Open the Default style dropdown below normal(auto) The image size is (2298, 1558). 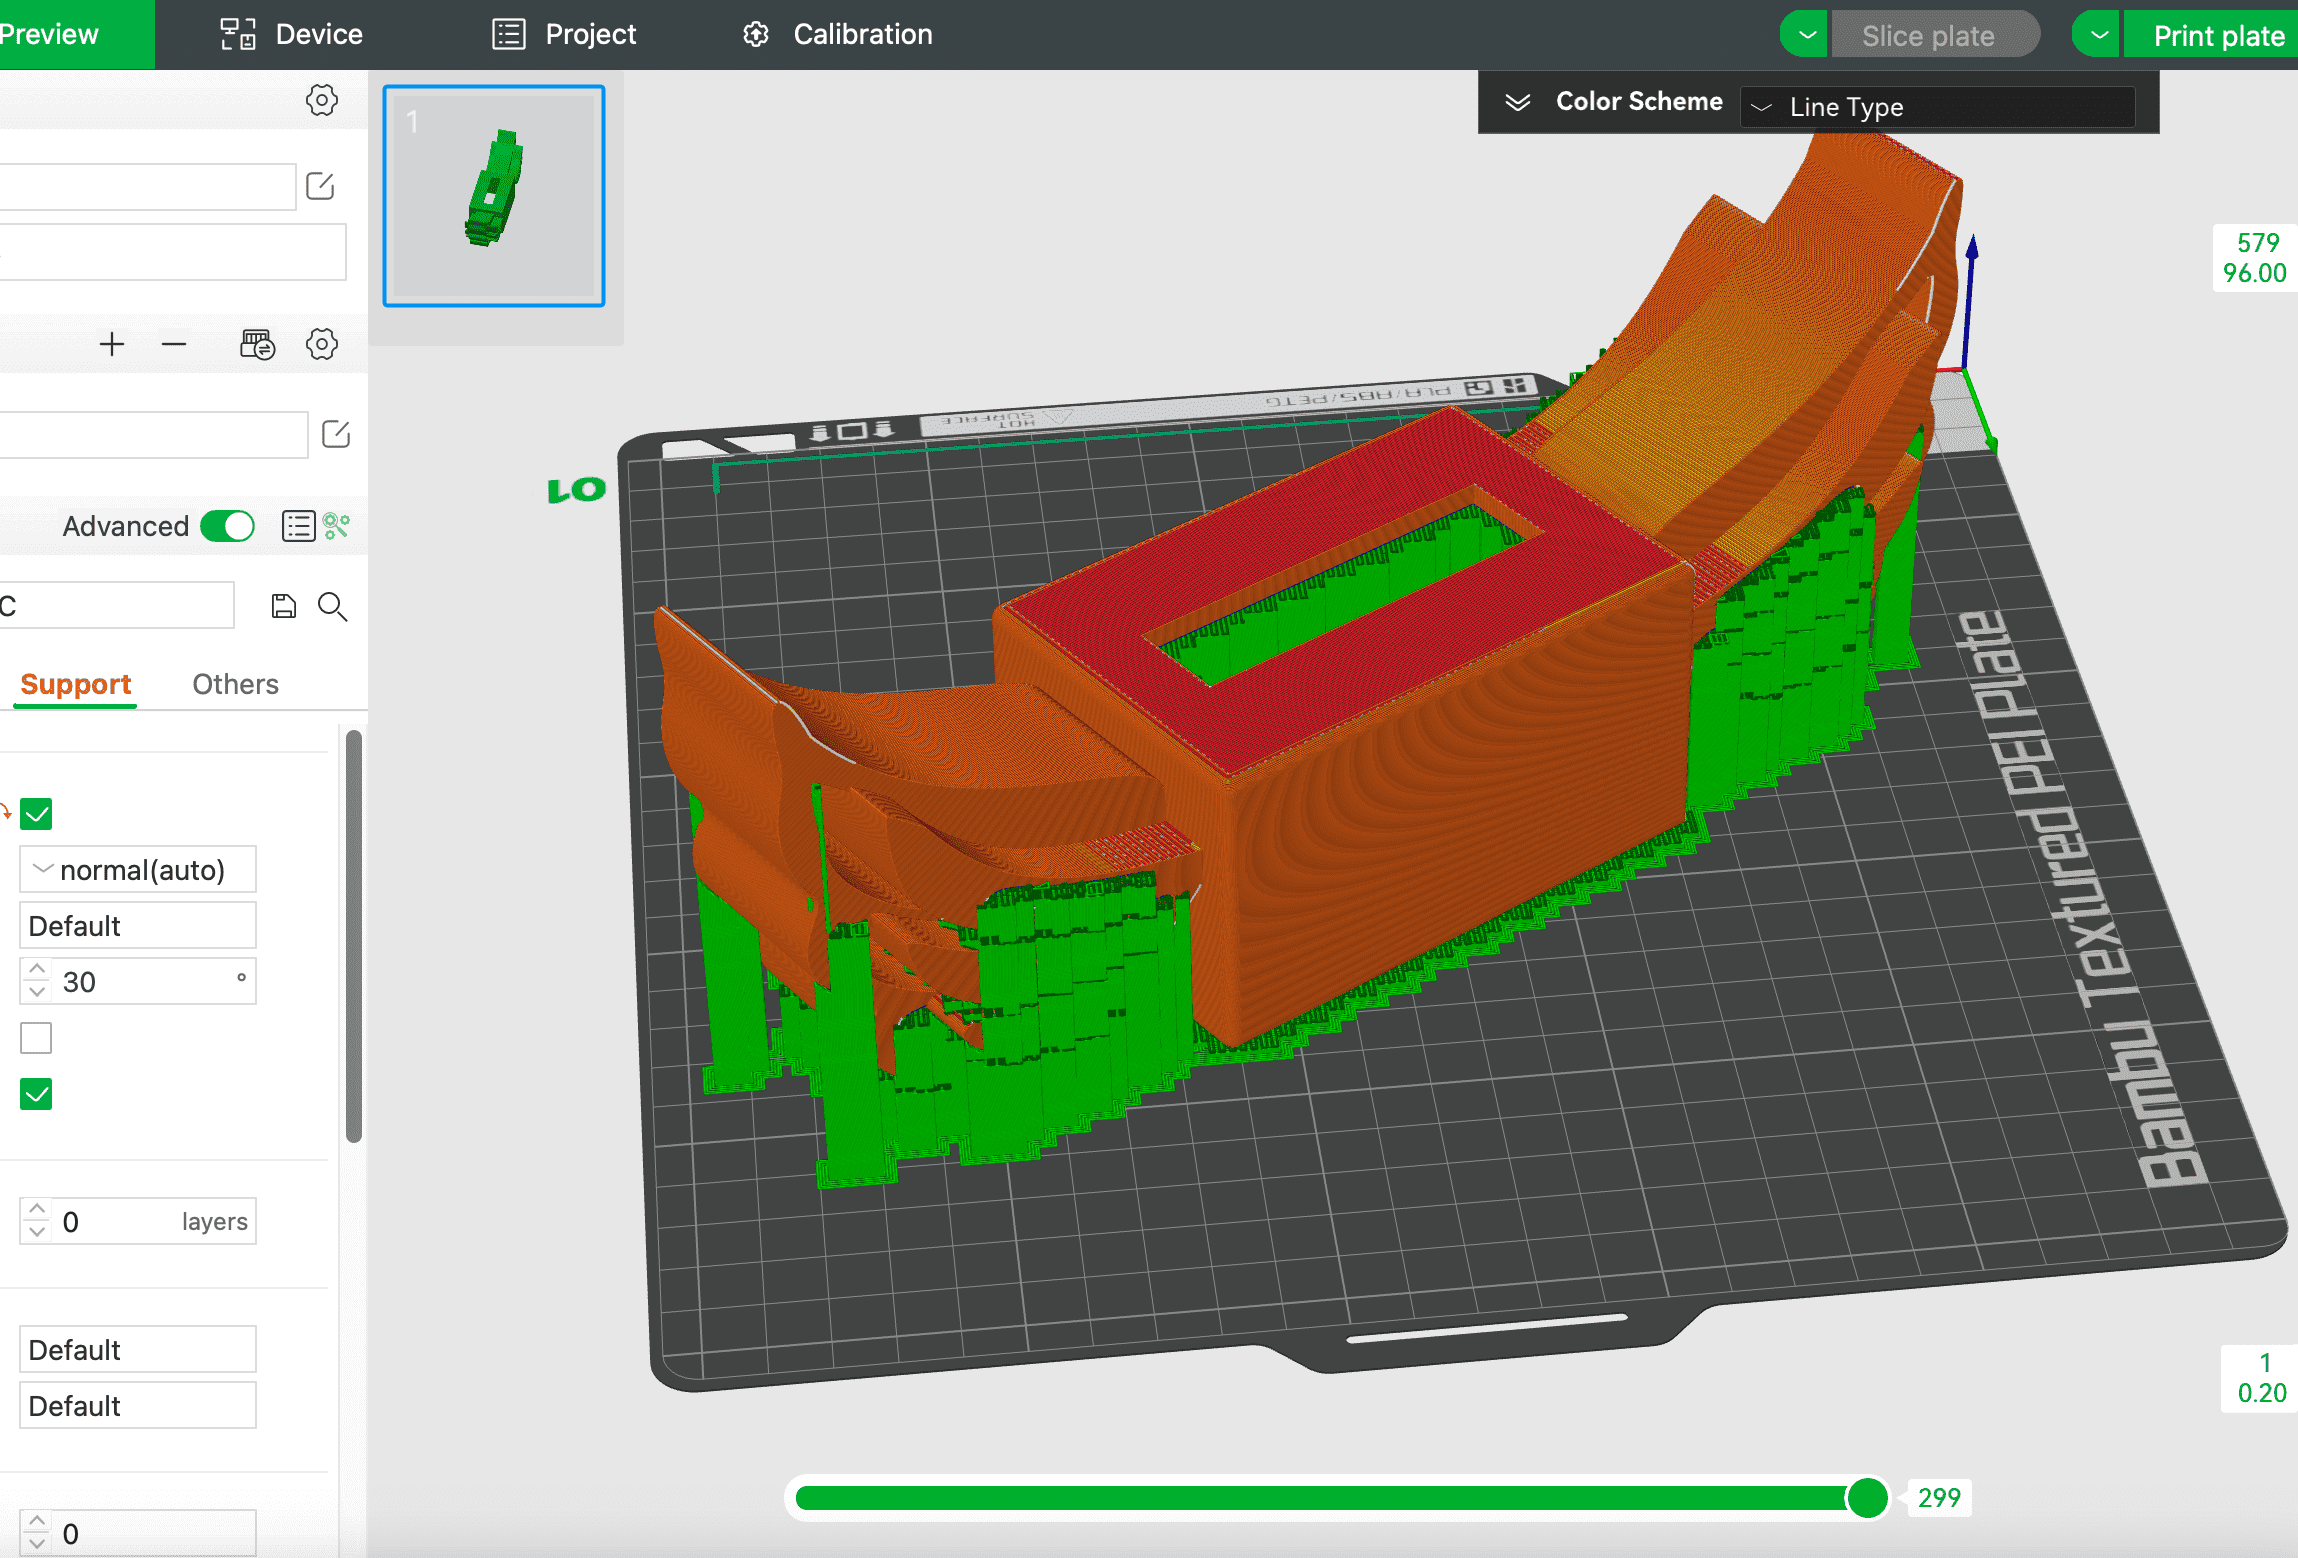pyautogui.click(x=138, y=925)
